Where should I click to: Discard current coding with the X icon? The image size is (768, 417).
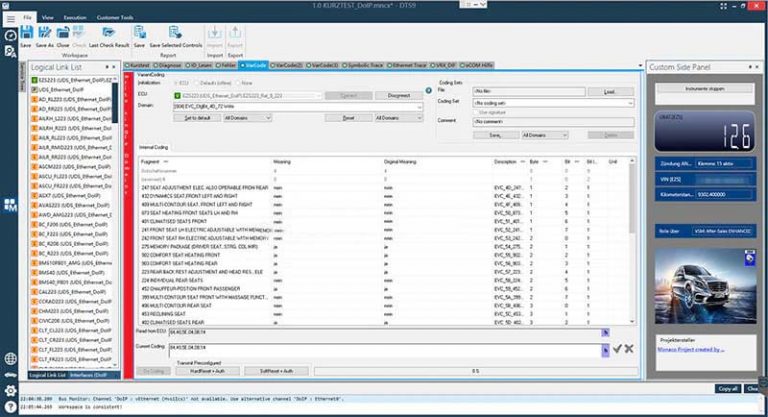point(629,347)
